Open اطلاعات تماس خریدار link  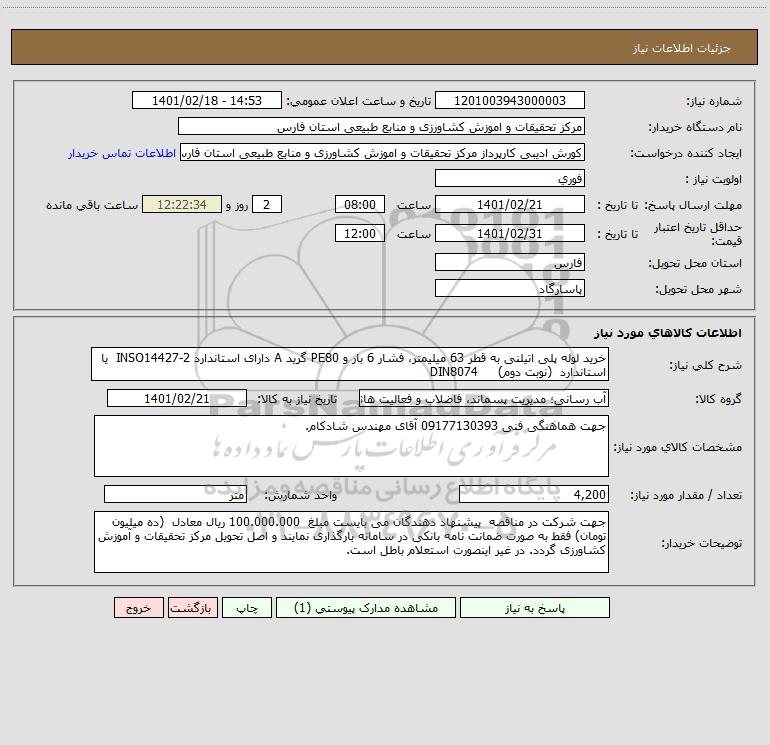point(122,153)
